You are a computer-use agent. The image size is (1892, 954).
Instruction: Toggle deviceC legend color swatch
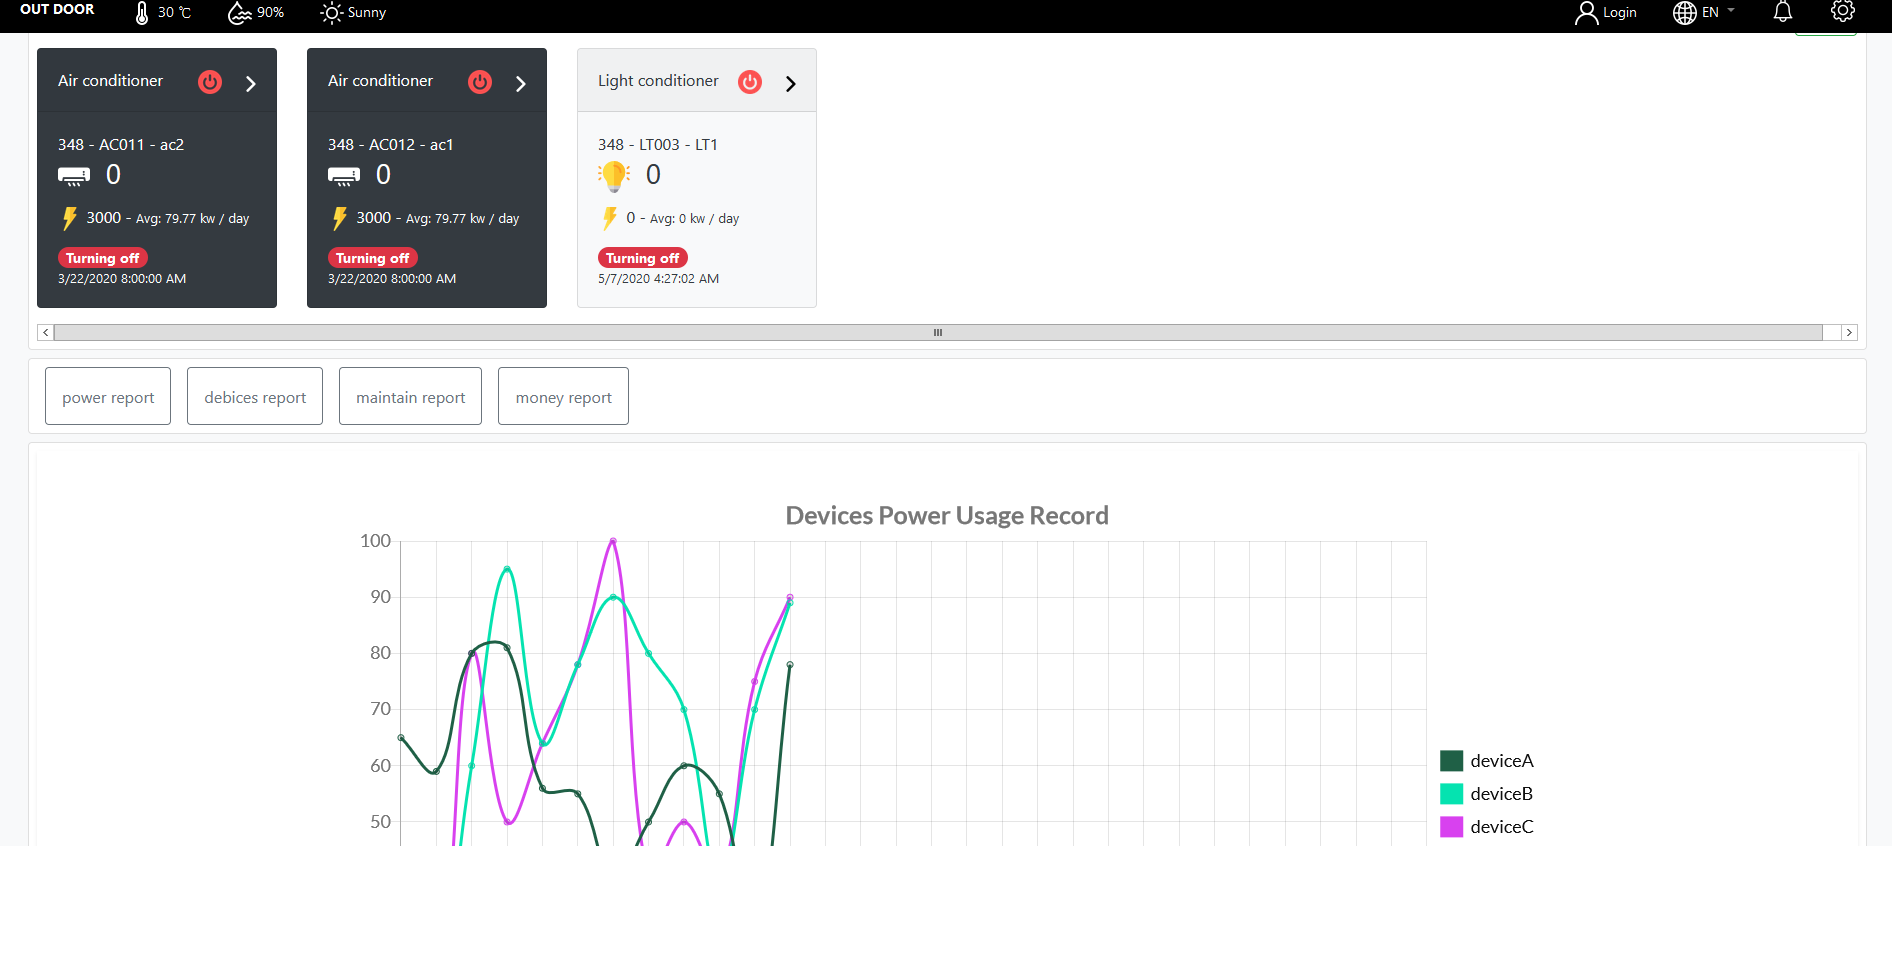1452,827
